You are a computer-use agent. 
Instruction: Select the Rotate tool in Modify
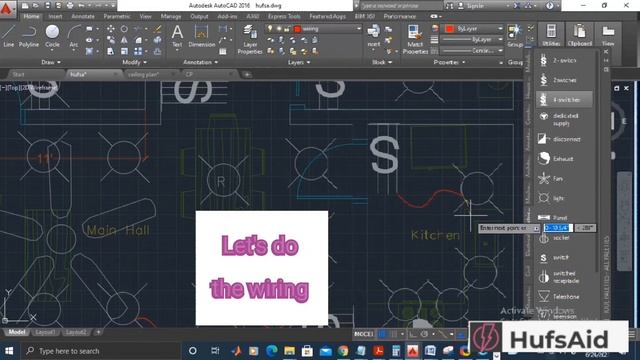(124, 29)
